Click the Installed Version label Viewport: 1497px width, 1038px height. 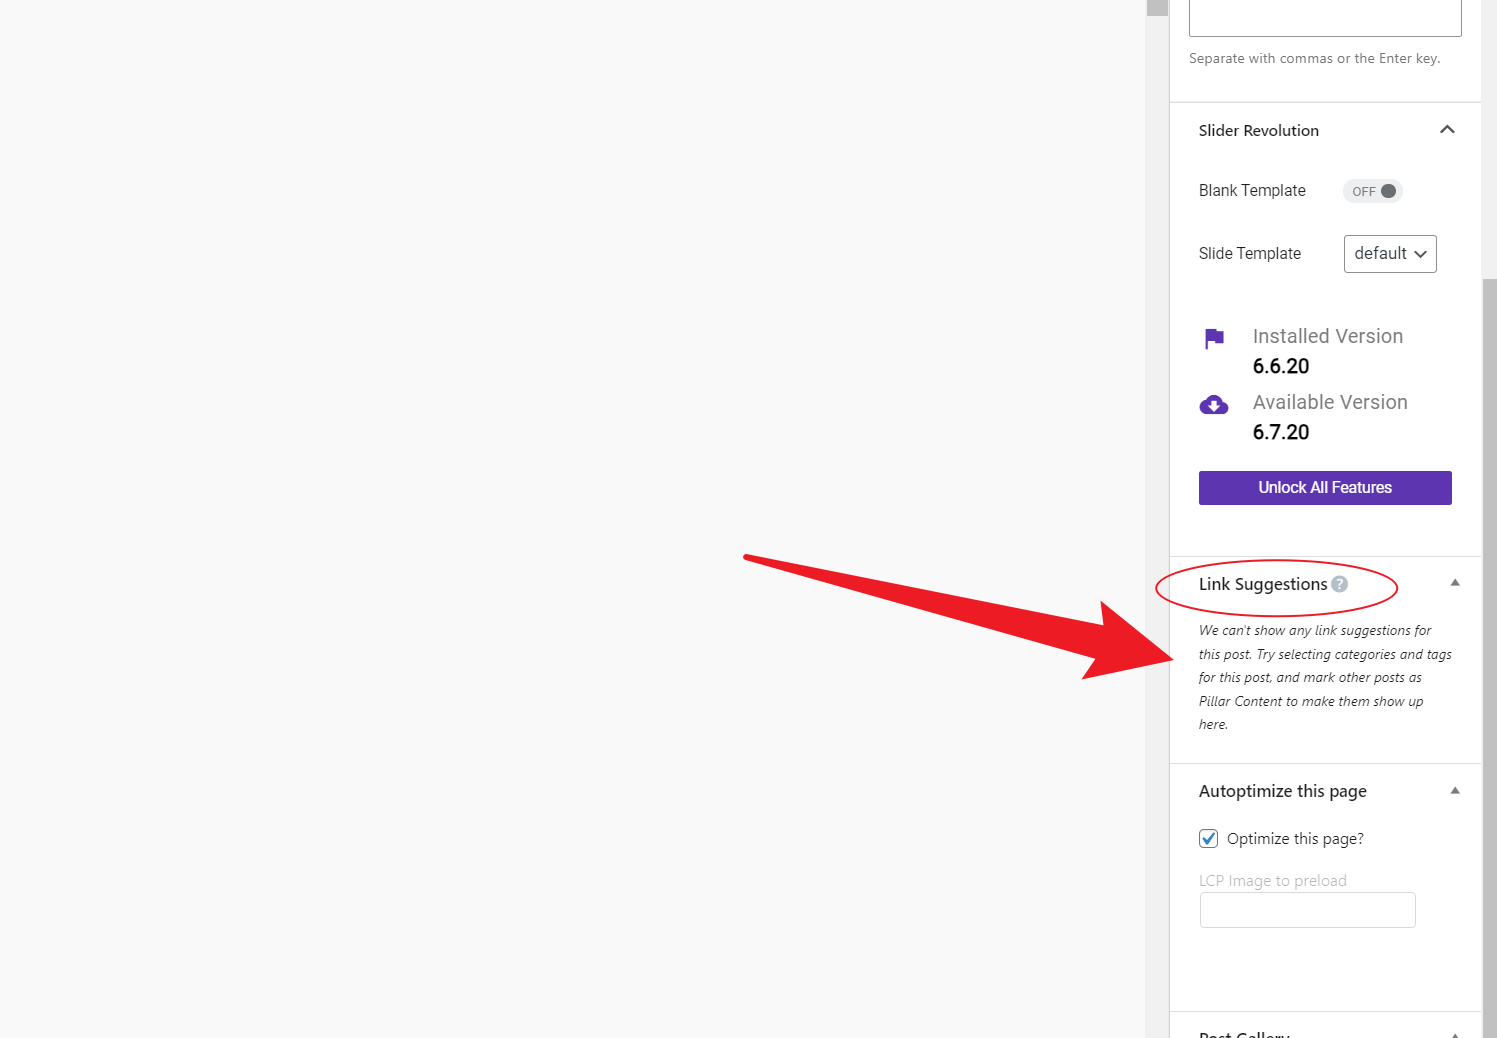tap(1328, 337)
